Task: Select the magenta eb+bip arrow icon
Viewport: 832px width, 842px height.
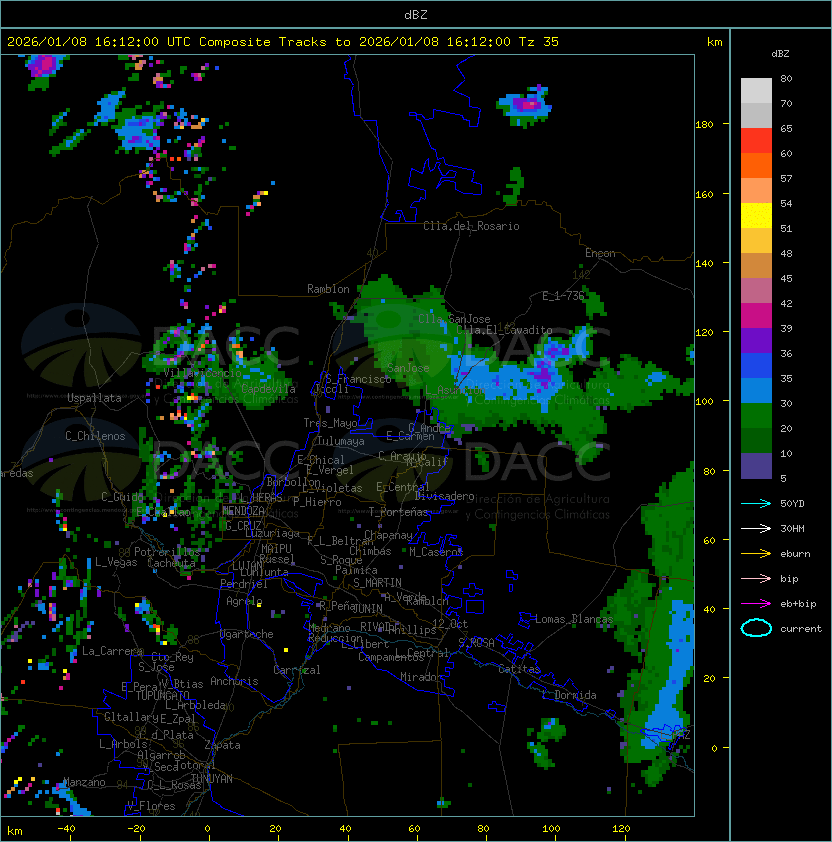Action: pyautogui.click(x=756, y=603)
